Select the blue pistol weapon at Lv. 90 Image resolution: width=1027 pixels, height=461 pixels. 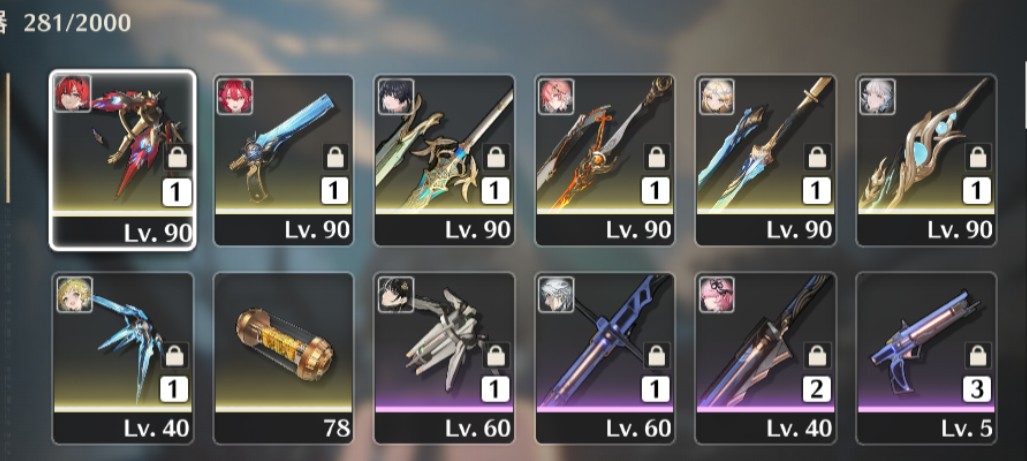(x=284, y=160)
